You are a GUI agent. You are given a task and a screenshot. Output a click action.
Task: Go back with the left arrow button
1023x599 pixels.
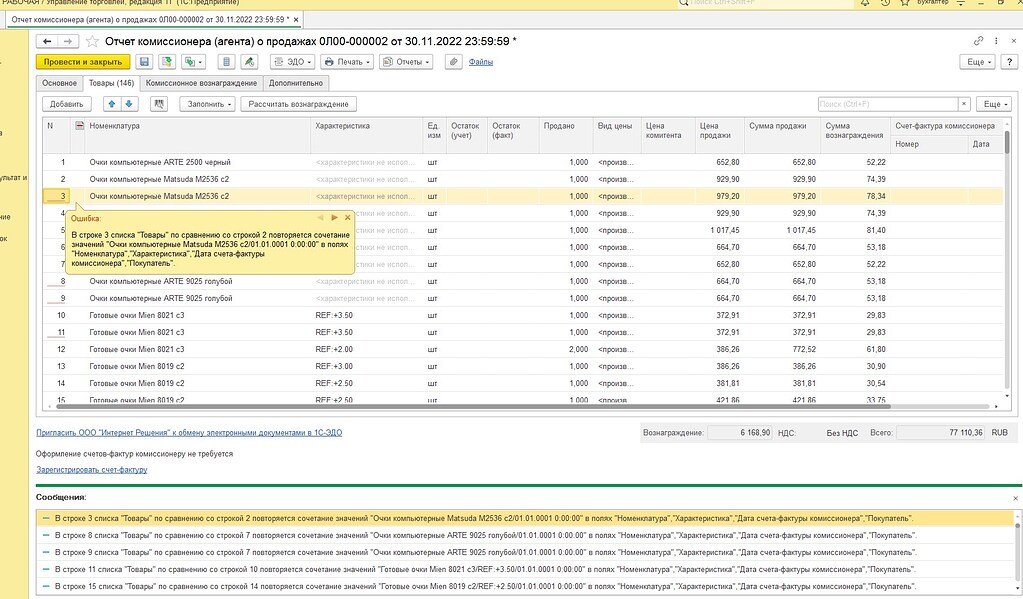tap(47, 41)
